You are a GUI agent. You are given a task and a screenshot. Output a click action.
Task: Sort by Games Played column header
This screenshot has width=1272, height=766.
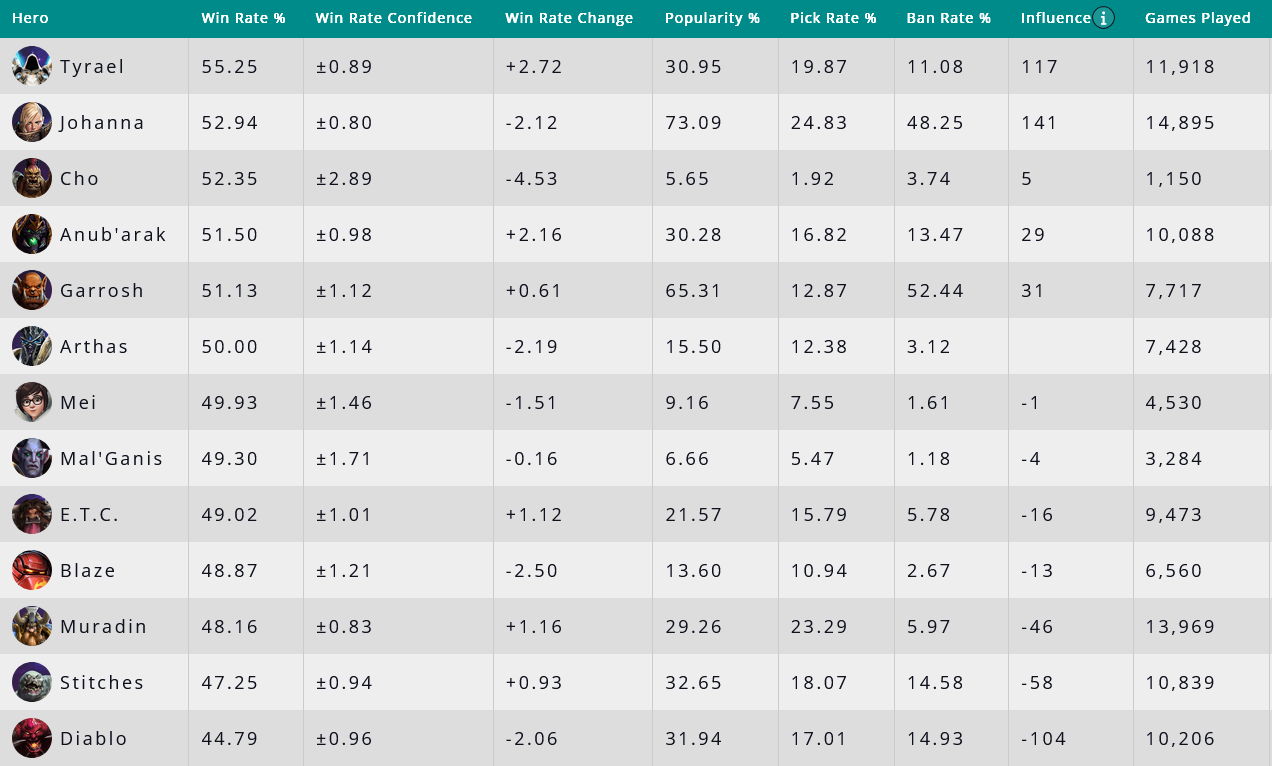[1198, 18]
